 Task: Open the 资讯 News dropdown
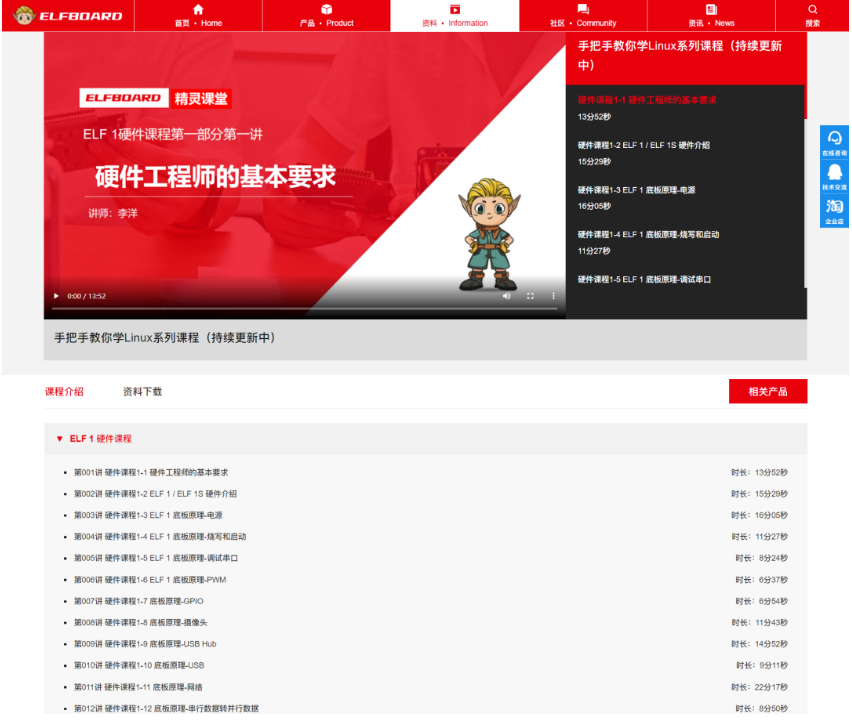tap(711, 16)
